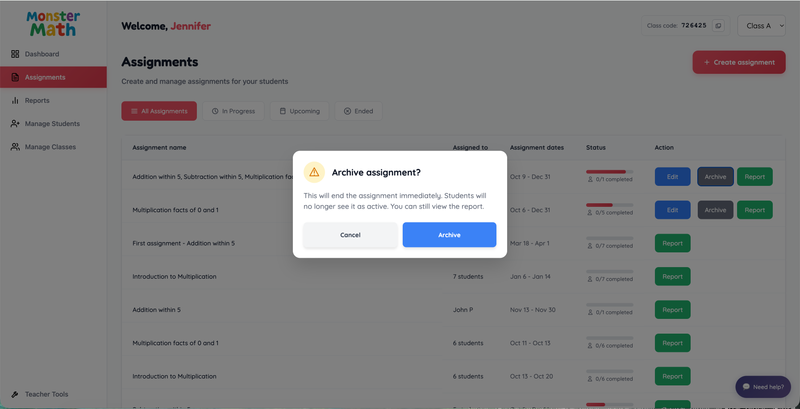Click the 'John P' assigned-to cell

point(463,310)
